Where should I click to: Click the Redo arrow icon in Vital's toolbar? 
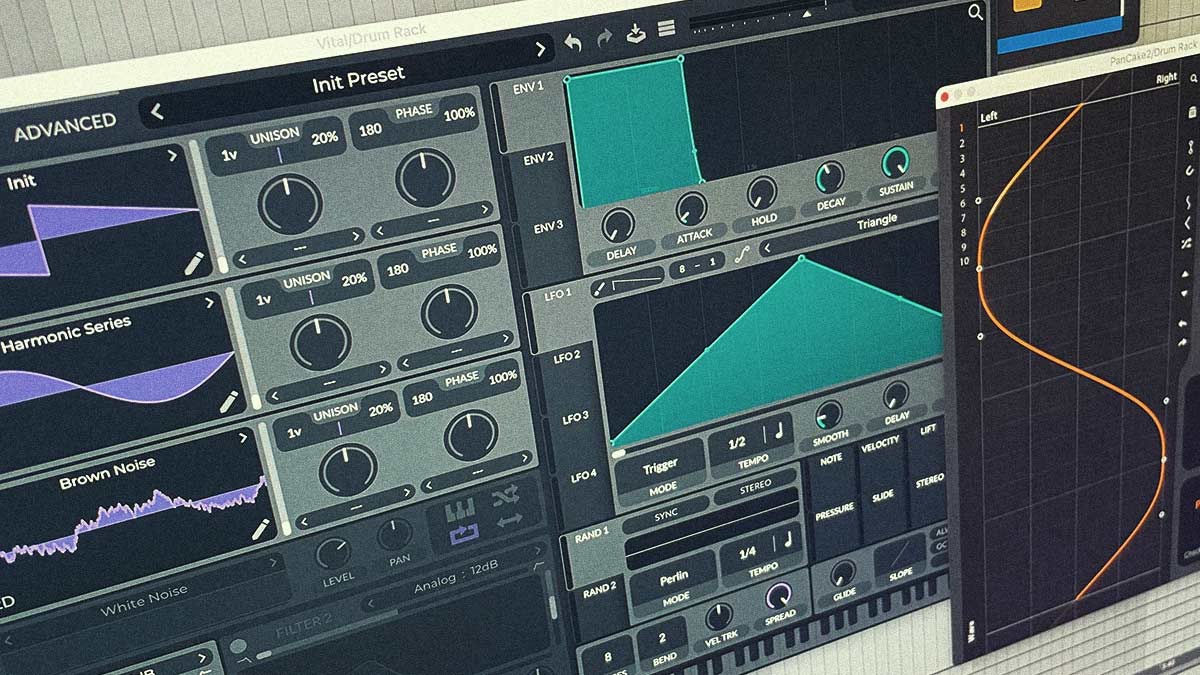click(x=605, y=39)
